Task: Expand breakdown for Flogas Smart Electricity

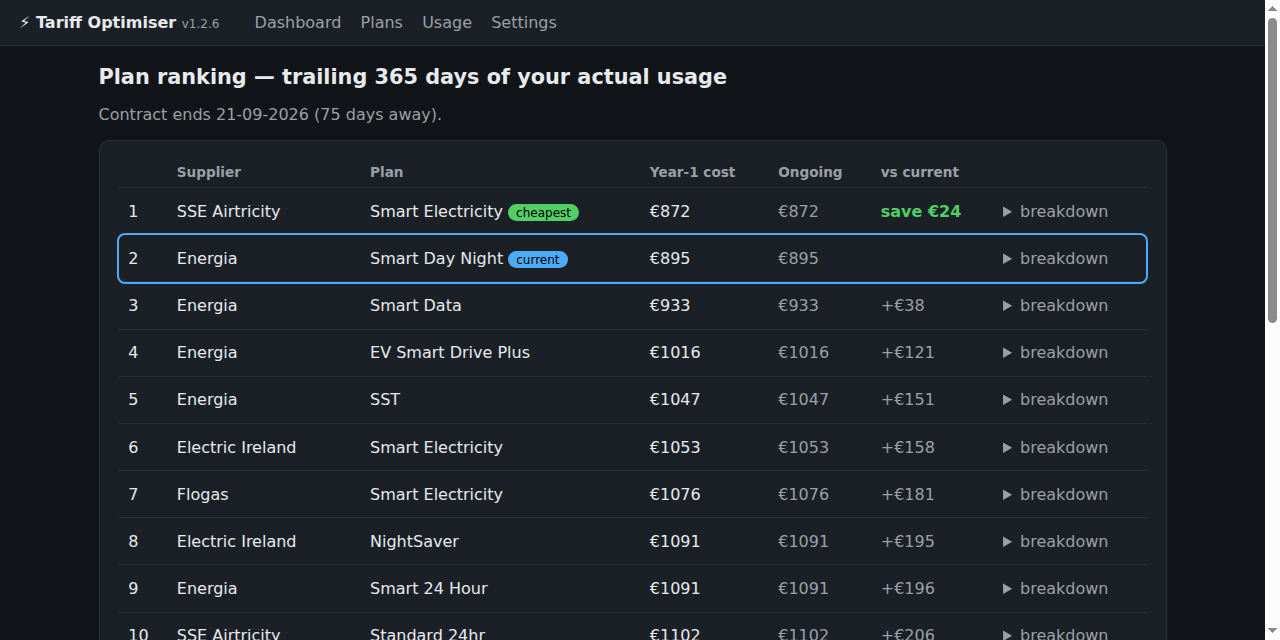Action: click(1055, 494)
